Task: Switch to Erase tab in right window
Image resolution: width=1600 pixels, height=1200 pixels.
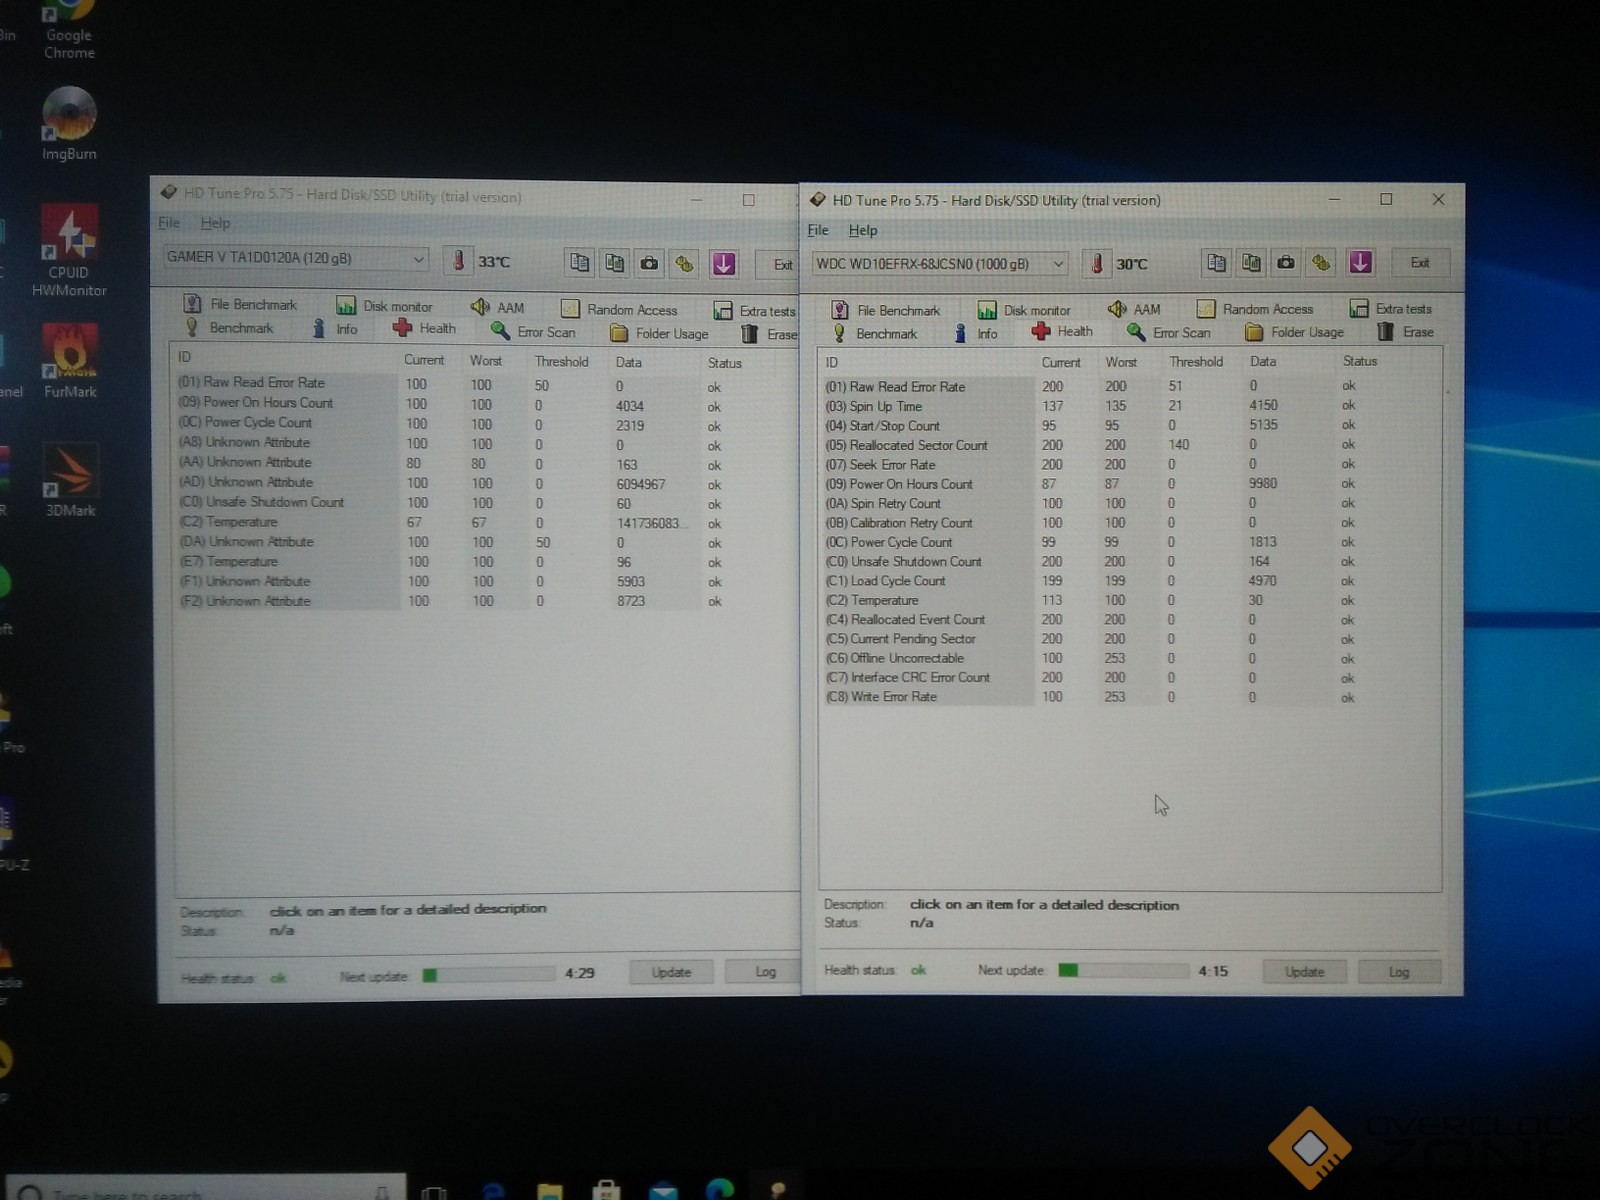Action: coord(1406,332)
